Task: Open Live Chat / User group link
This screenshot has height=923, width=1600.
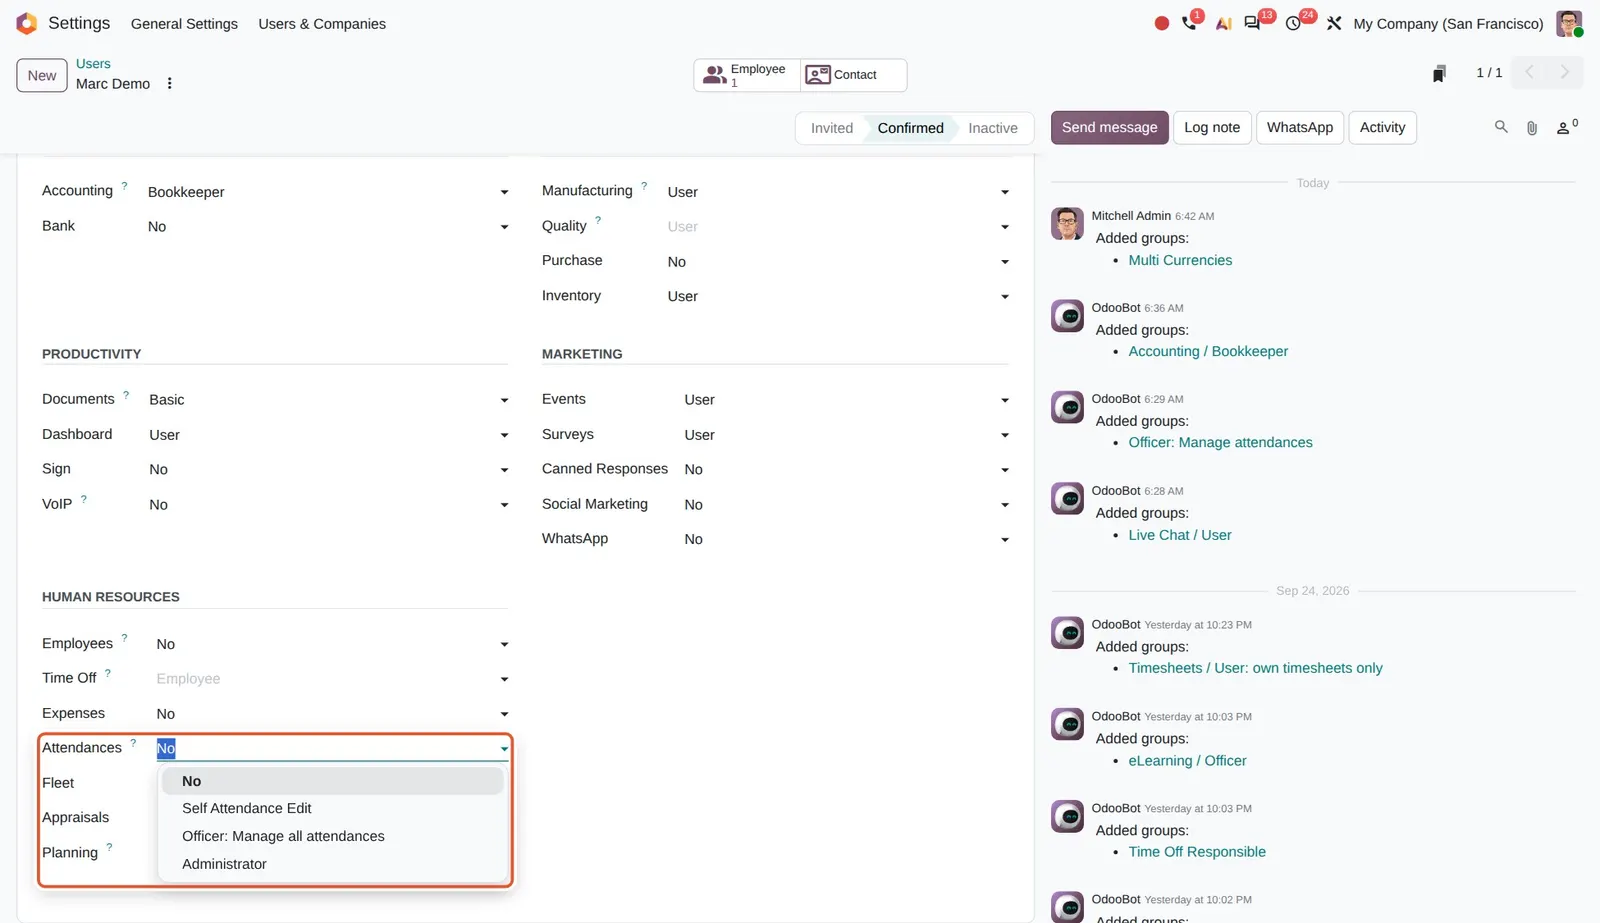Action: click(x=1180, y=535)
